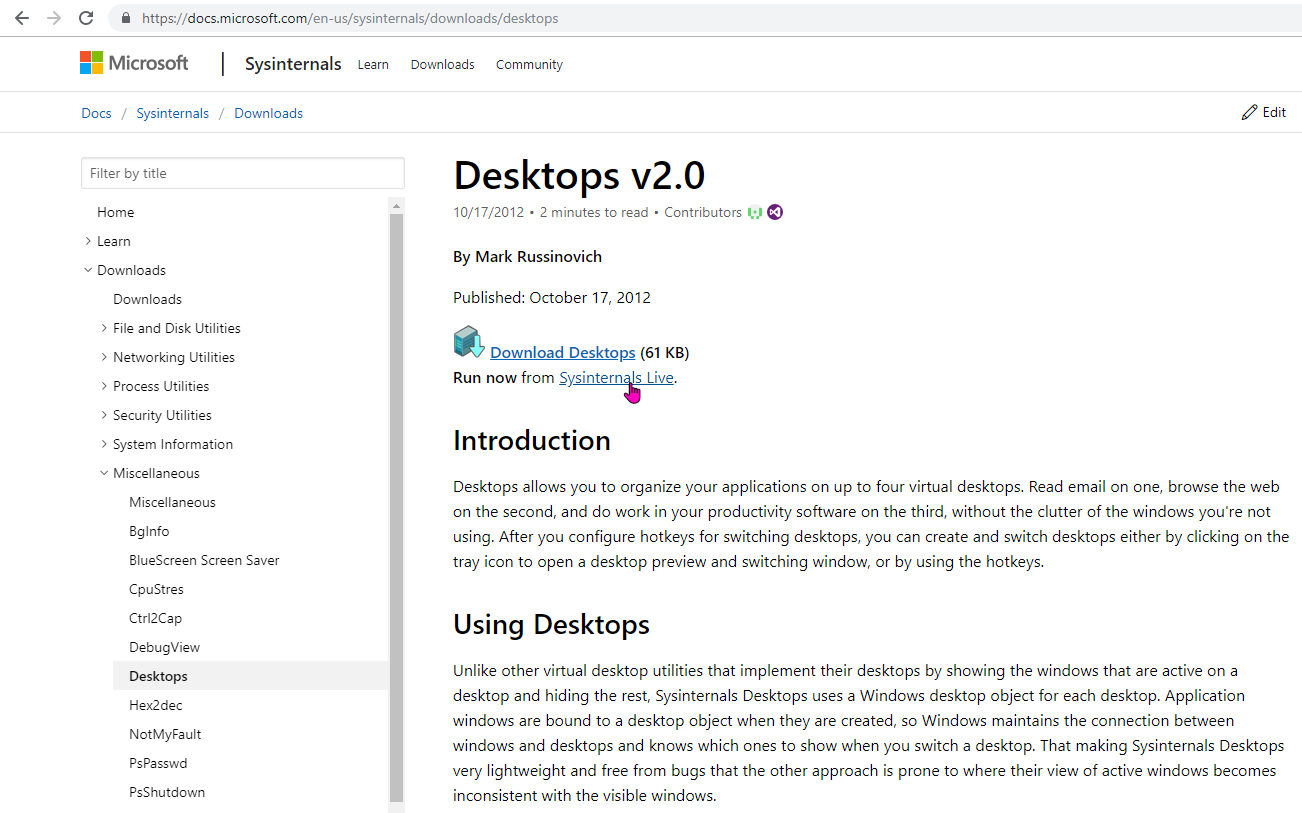Viewport: 1302px width, 813px height.
Task: Click the Download Desktops link
Action: pos(562,352)
